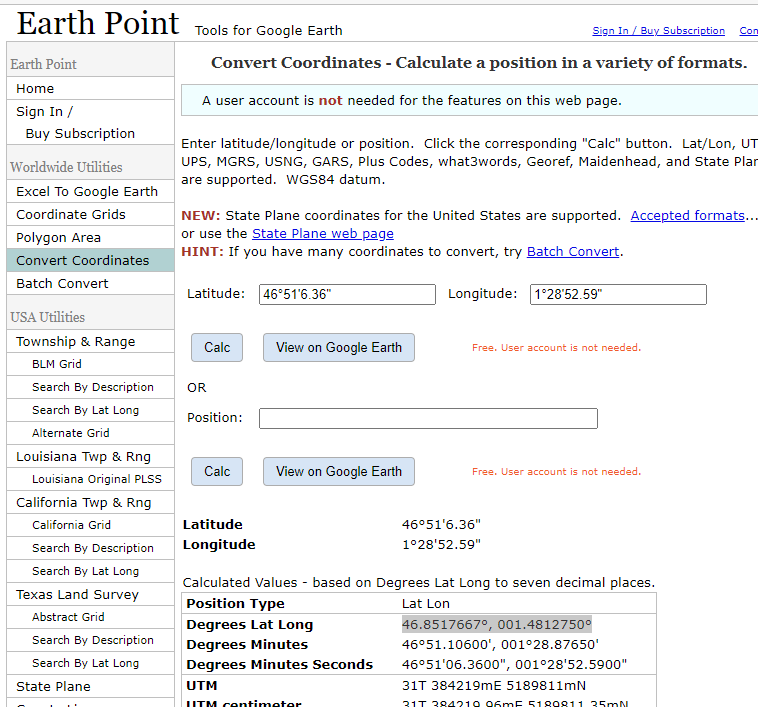The image size is (758, 707).
Task: Open Excel To Google Earth sidebar item
Action: point(87,192)
